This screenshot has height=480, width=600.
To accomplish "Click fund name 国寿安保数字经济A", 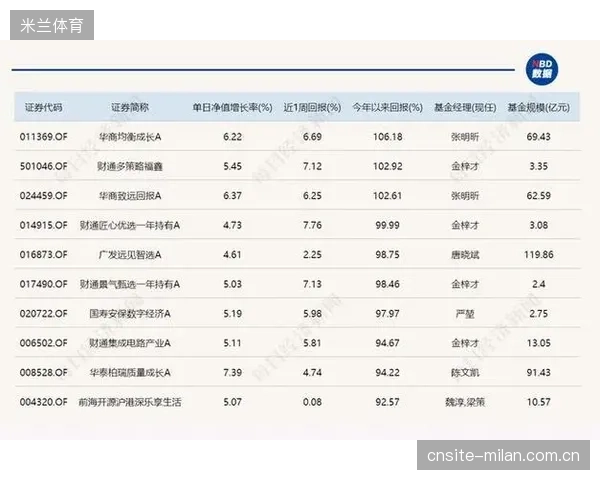I will point(130,313).
